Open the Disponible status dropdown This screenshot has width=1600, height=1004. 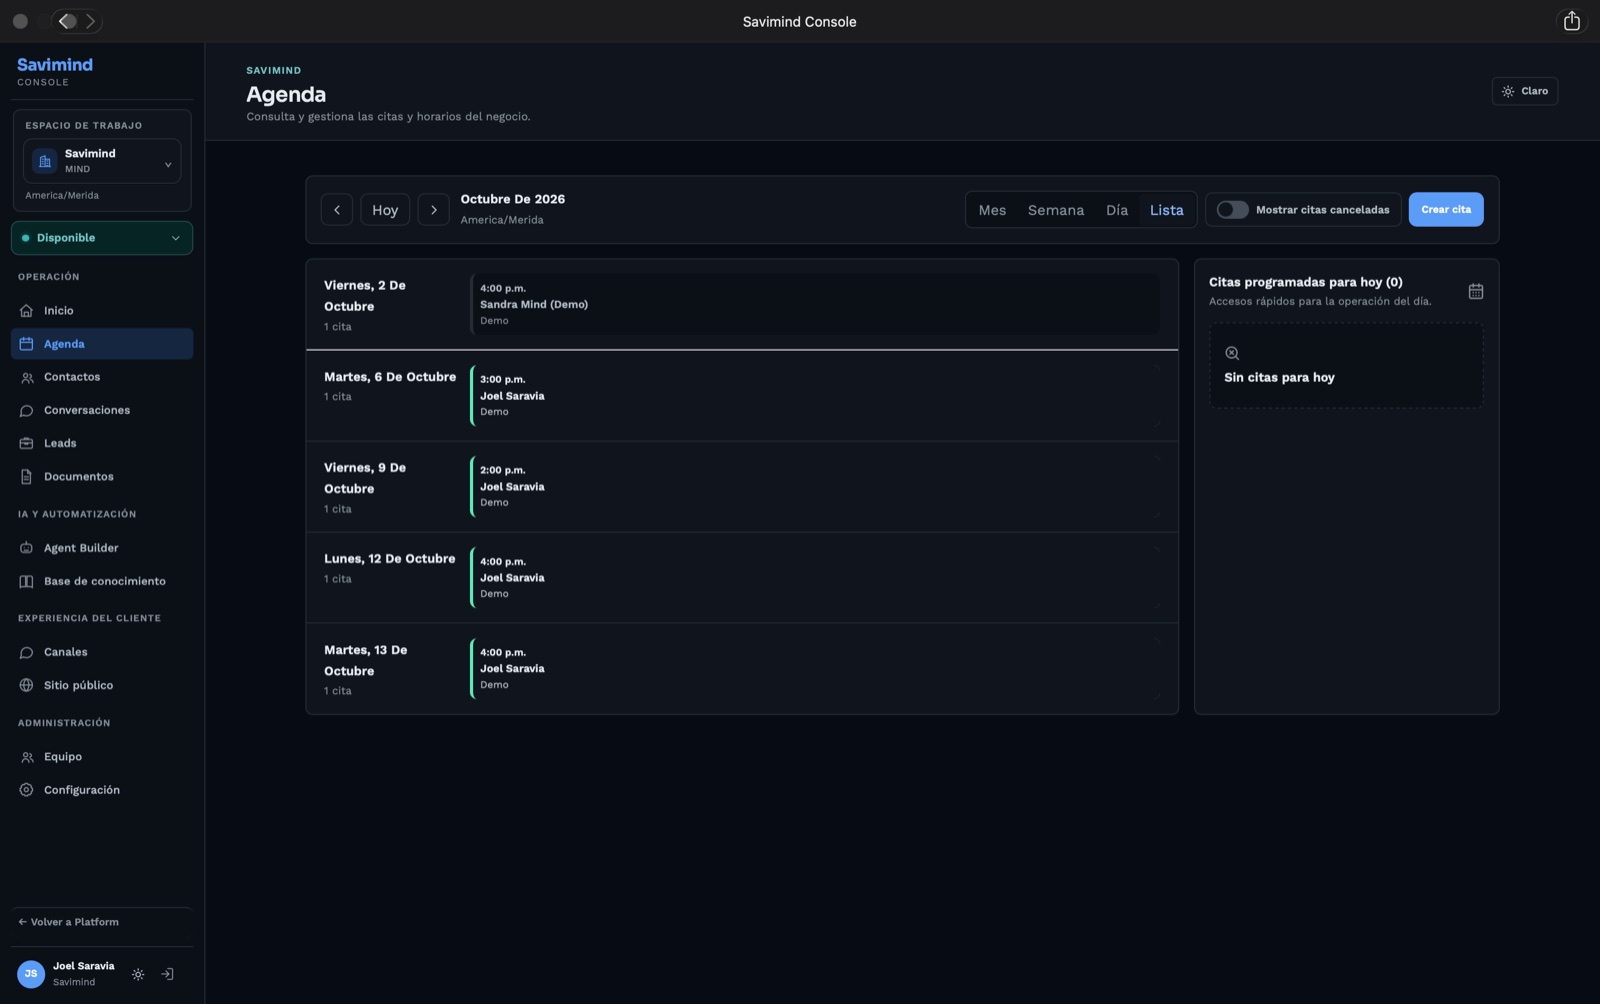point(102,238)
